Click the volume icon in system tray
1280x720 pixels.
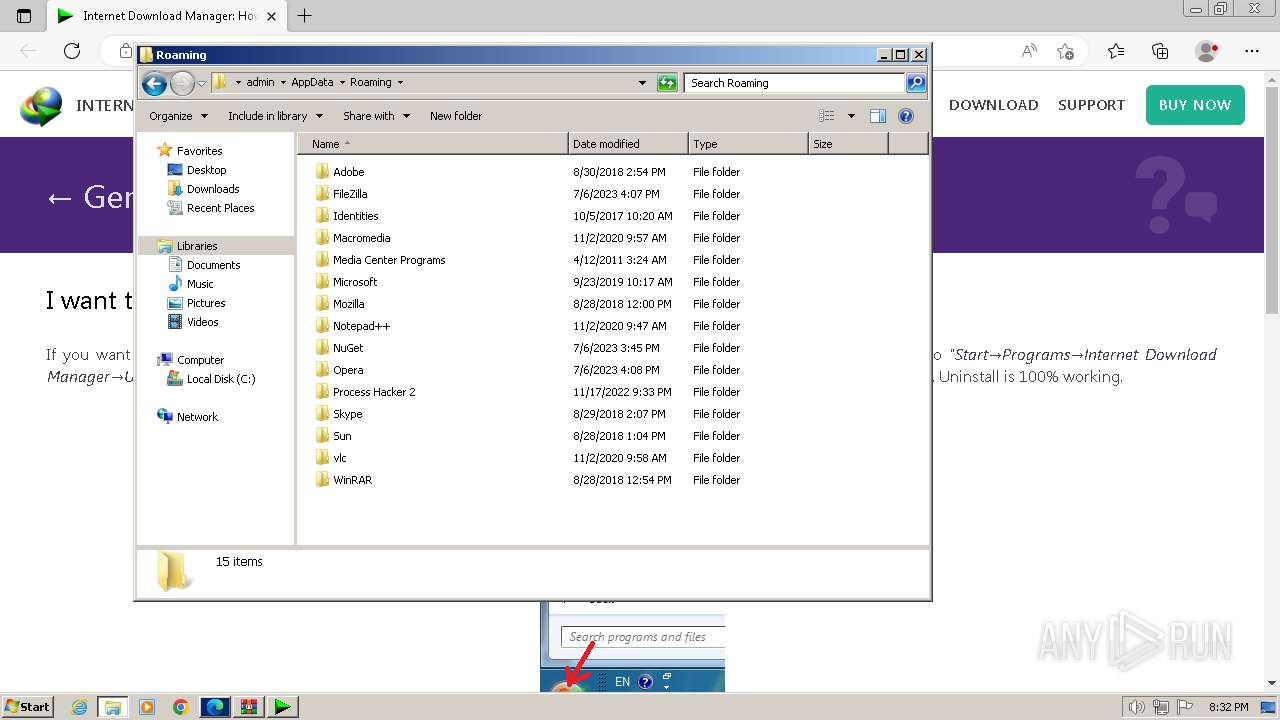tap(1137, 707)
